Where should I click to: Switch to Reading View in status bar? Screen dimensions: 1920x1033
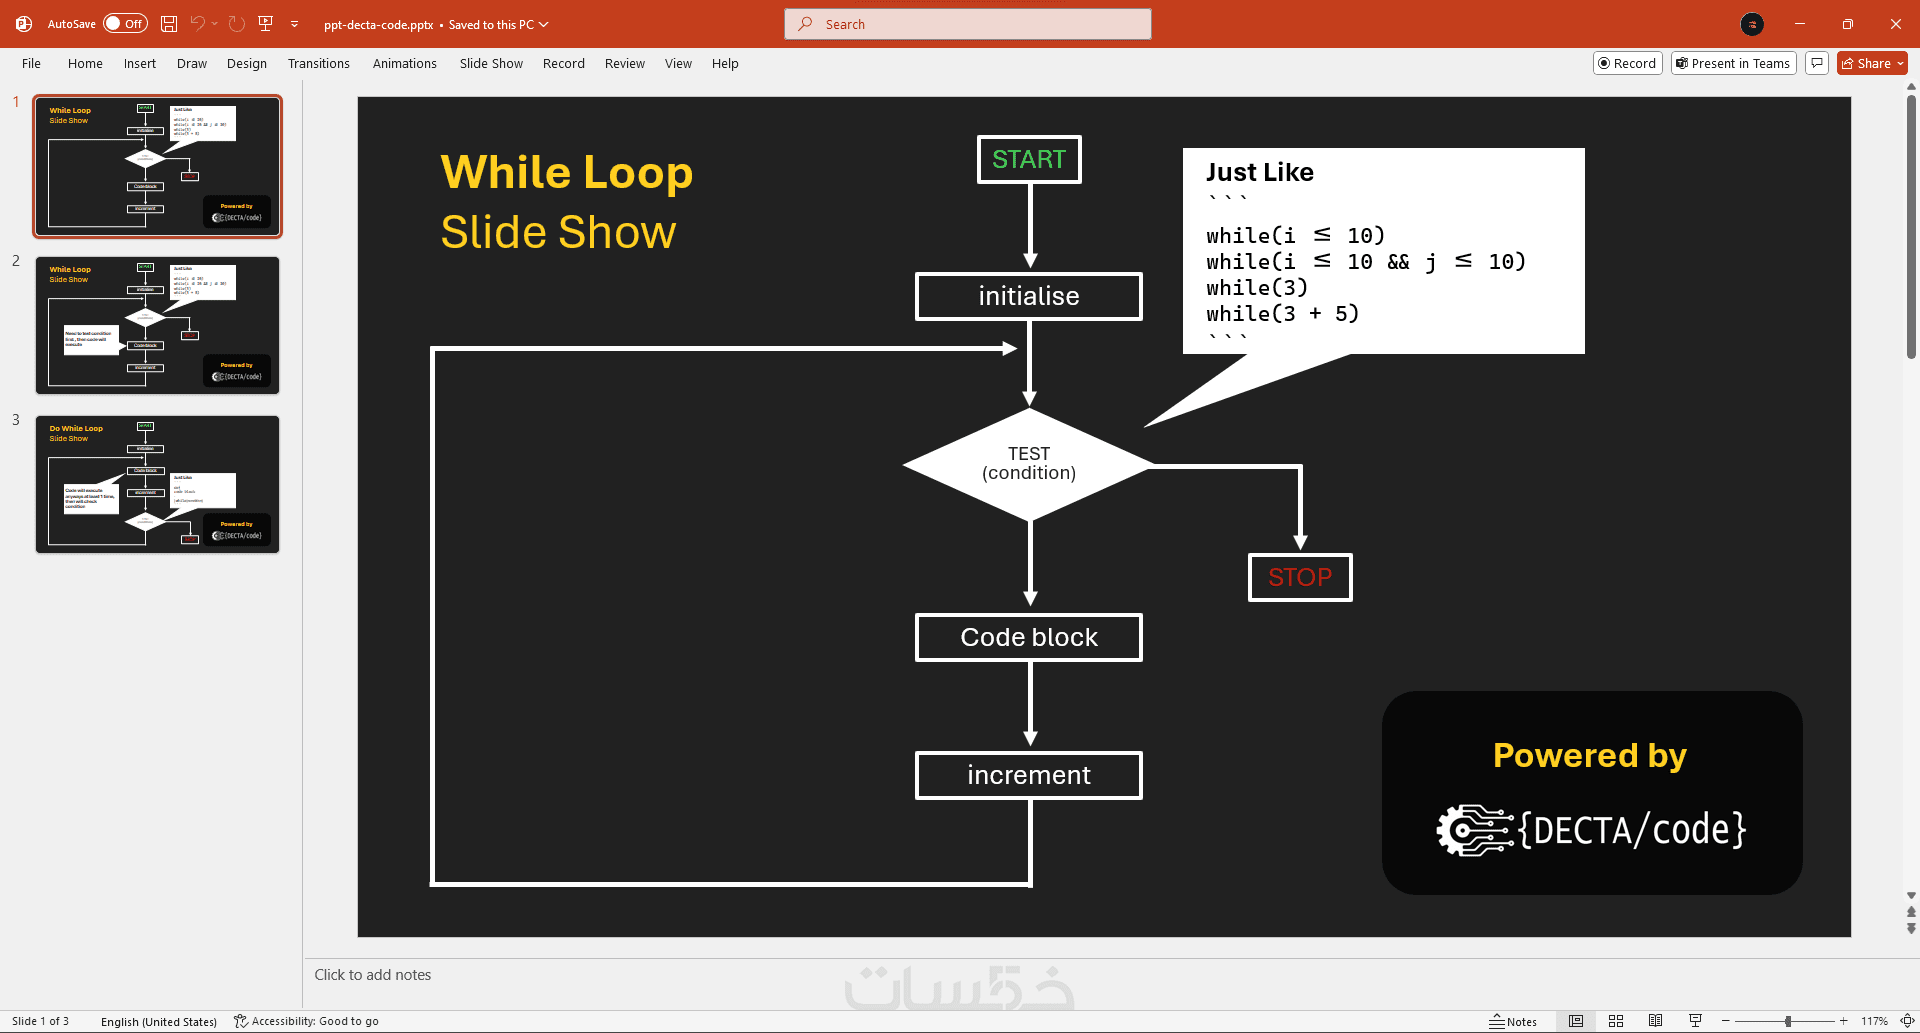coord(1656,1021)
